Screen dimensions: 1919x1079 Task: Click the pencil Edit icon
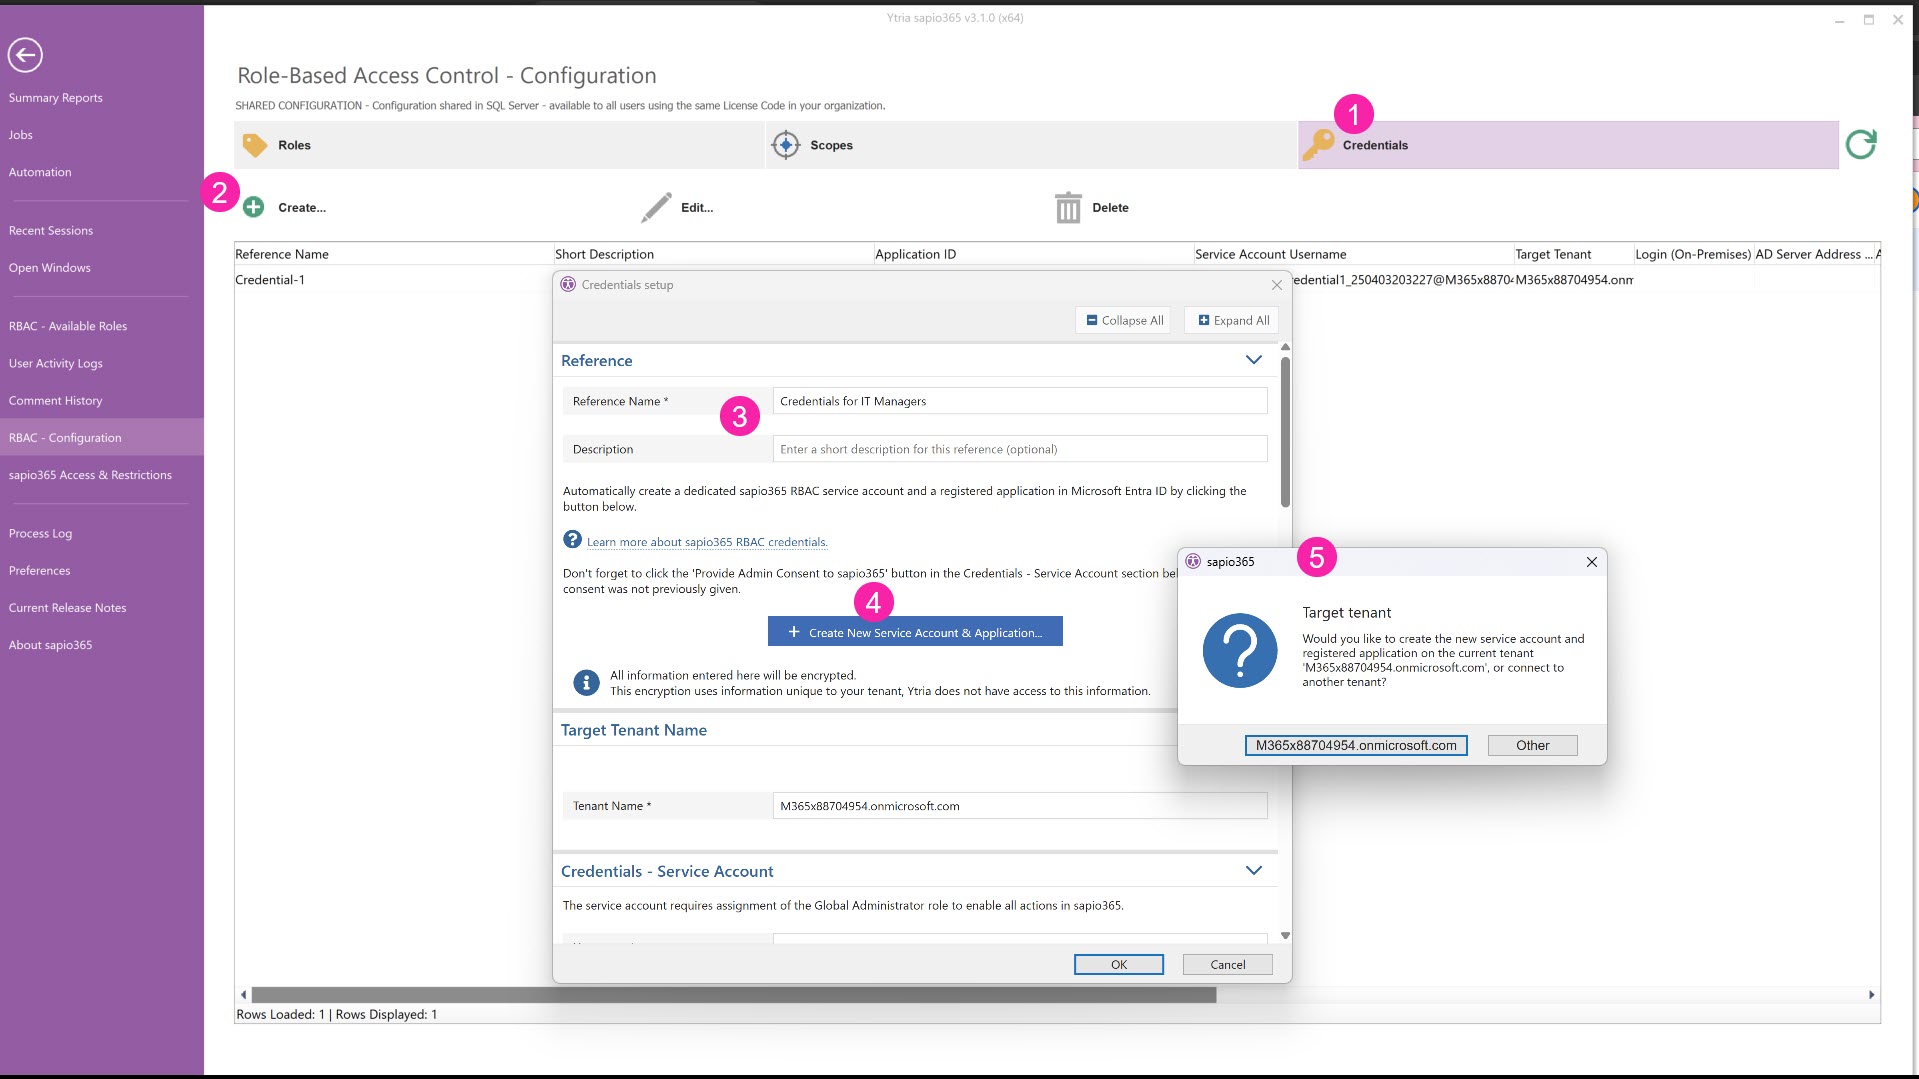pos(656,207)
